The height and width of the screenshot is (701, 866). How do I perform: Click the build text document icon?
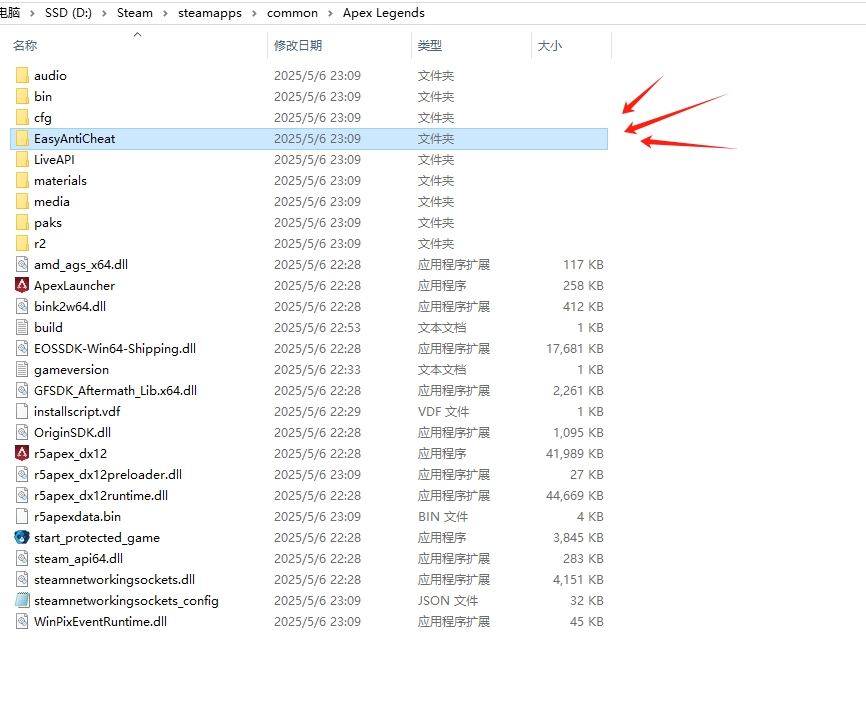[x=22, y=328]
